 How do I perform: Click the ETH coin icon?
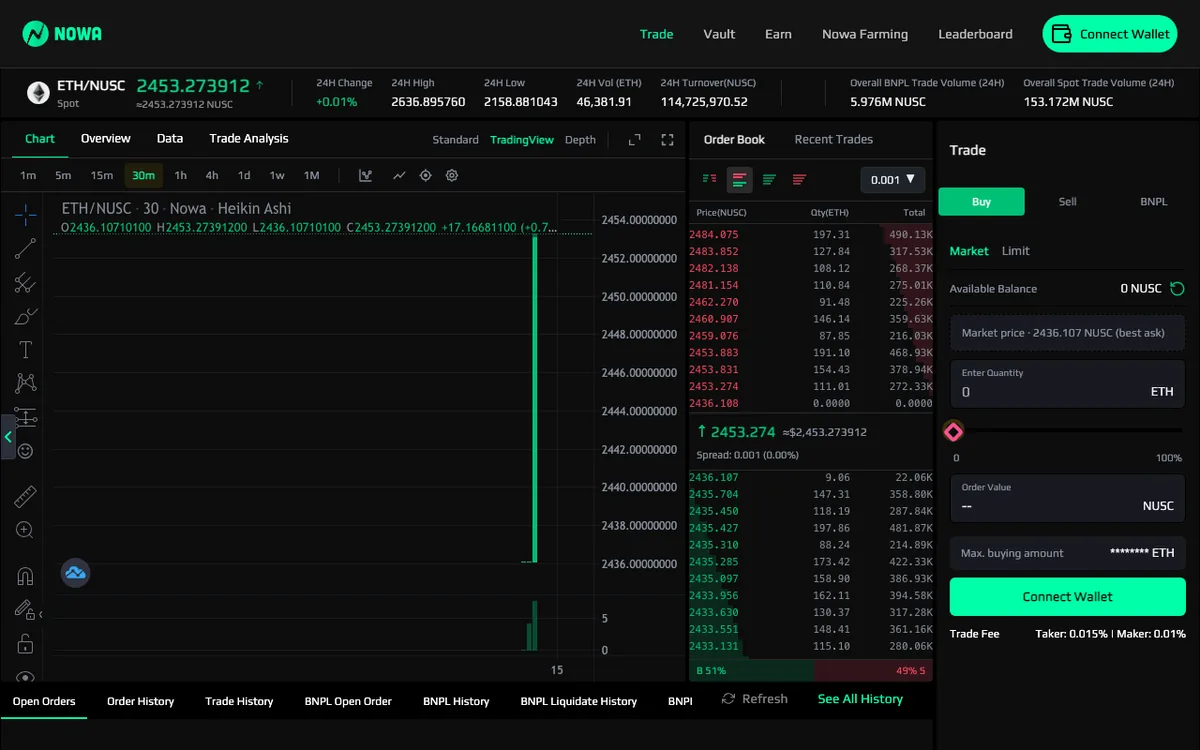38,93
